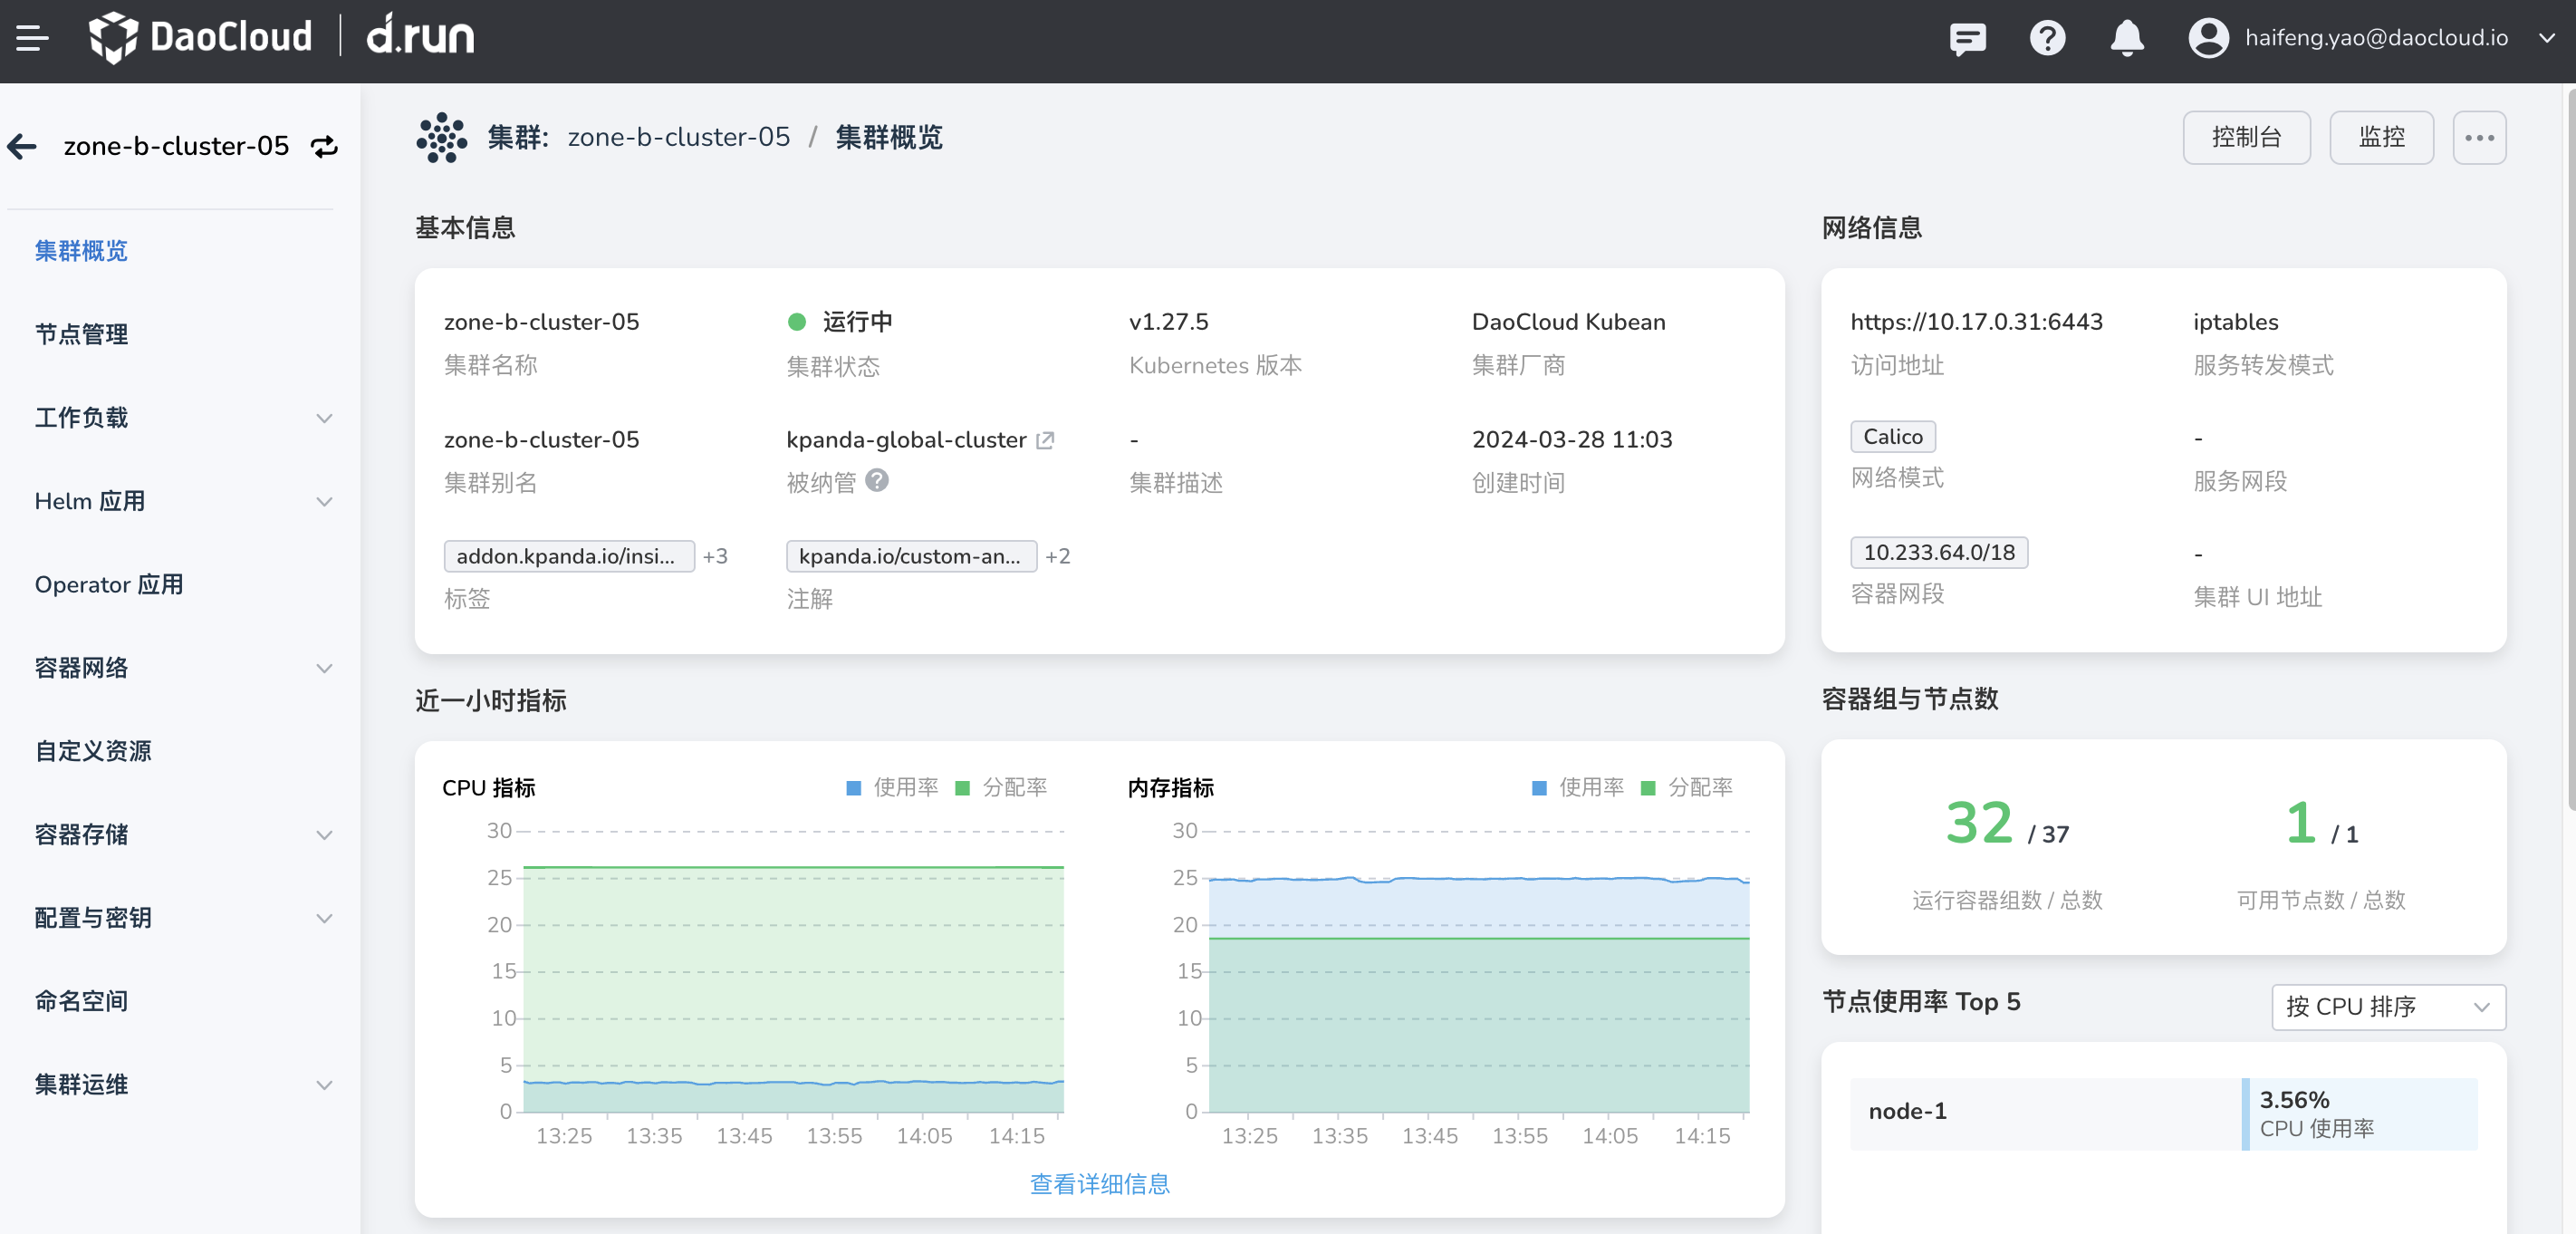Open the help question mark icon
The height and width of the screenshot is (1234, 2576).
[2047, 38]
